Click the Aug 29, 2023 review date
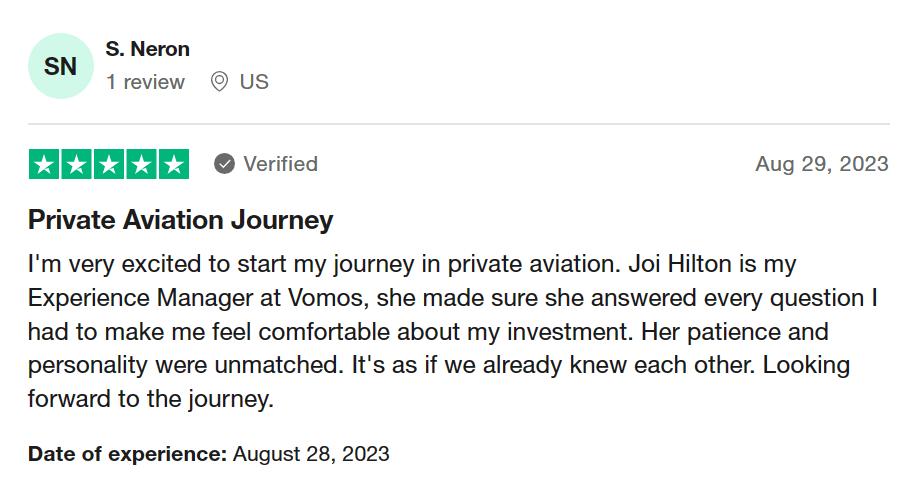The width and height of the screenshot is (916, 486). 822,164
